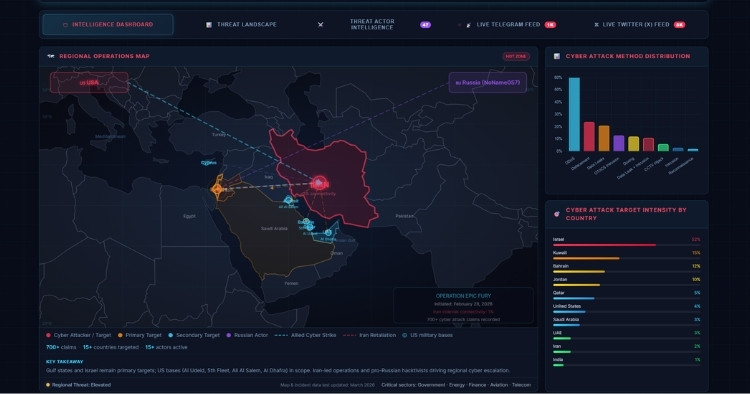Click the UAE row in intensity list

[x=627, y=335]
